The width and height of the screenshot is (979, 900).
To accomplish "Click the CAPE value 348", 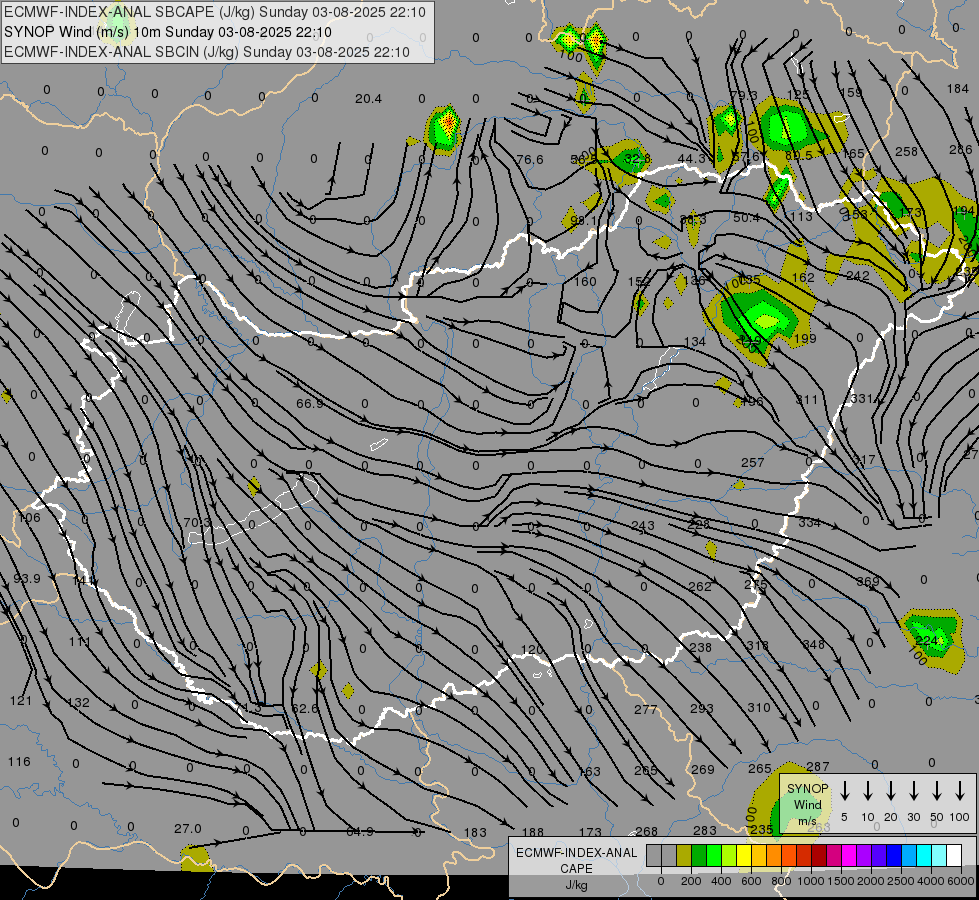I will [813, 644].
